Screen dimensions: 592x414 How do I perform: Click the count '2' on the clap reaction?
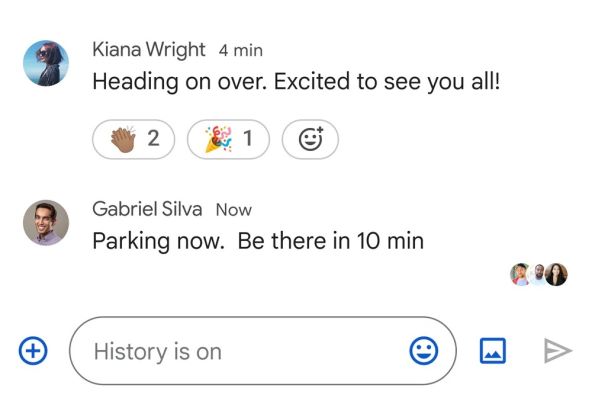[153, 138]
